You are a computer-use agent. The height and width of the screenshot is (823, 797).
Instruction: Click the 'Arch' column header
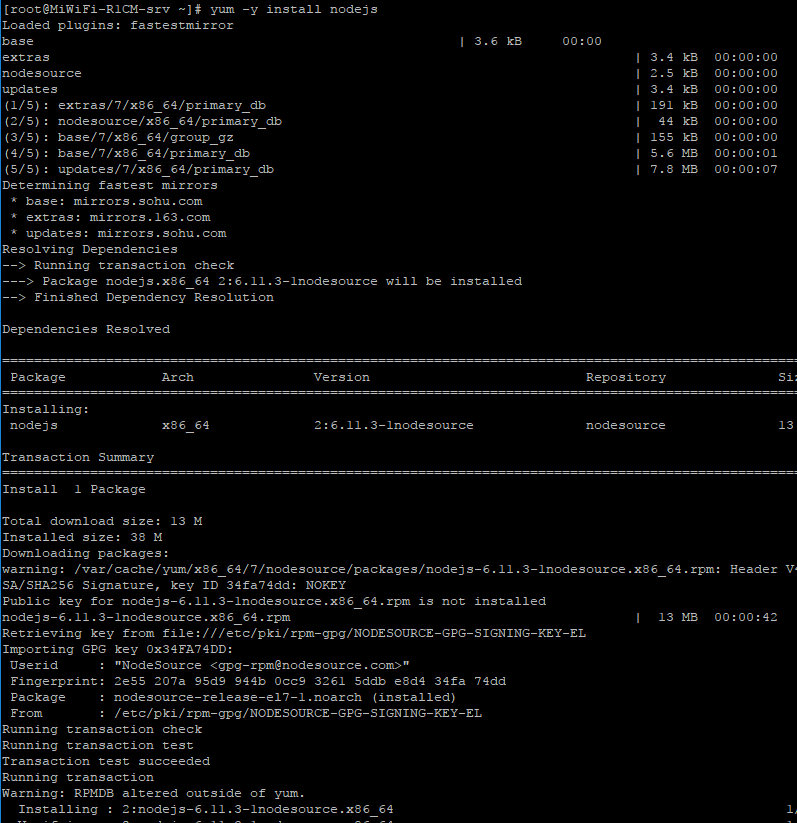click(x=178, y=377)
